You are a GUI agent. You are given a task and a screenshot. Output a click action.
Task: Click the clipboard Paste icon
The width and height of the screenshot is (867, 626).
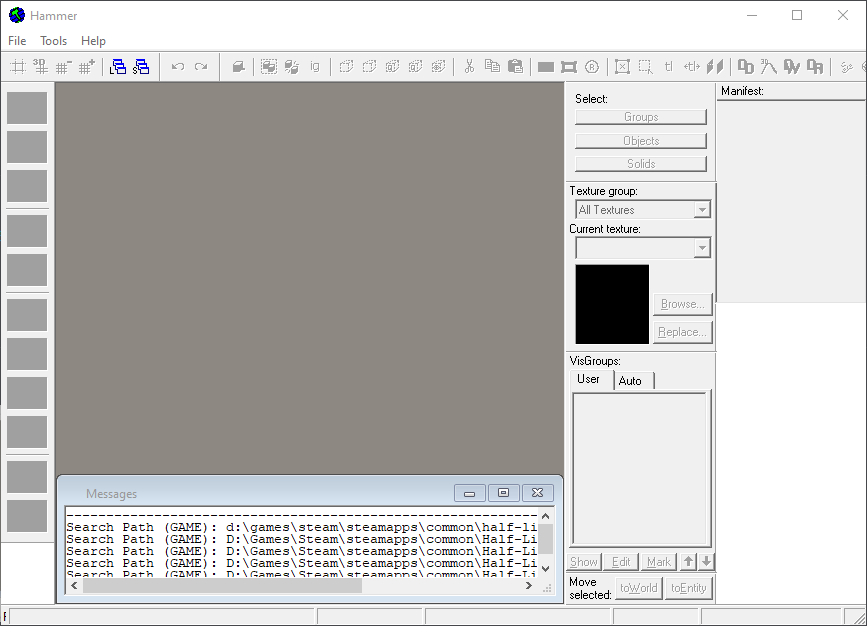pos(515,67)
